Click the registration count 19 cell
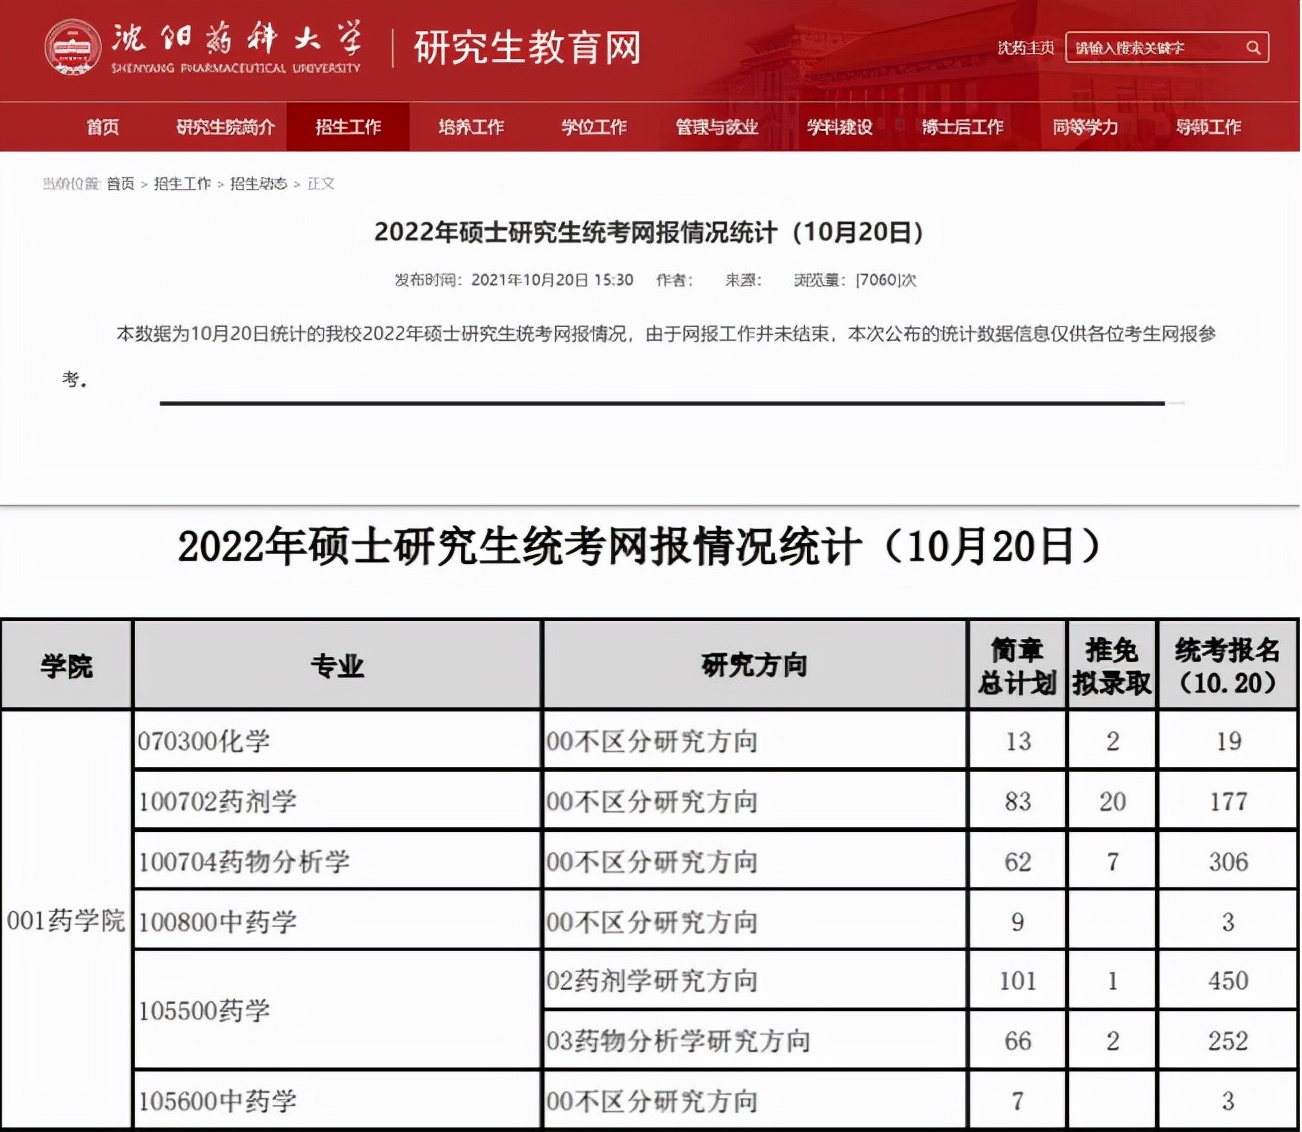This screenshot has width=1302, height=1132. point(1228,741)
